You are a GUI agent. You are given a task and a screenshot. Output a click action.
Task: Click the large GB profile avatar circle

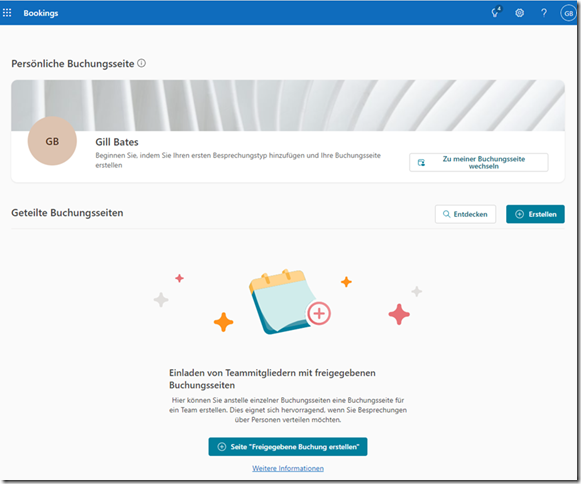52,141
